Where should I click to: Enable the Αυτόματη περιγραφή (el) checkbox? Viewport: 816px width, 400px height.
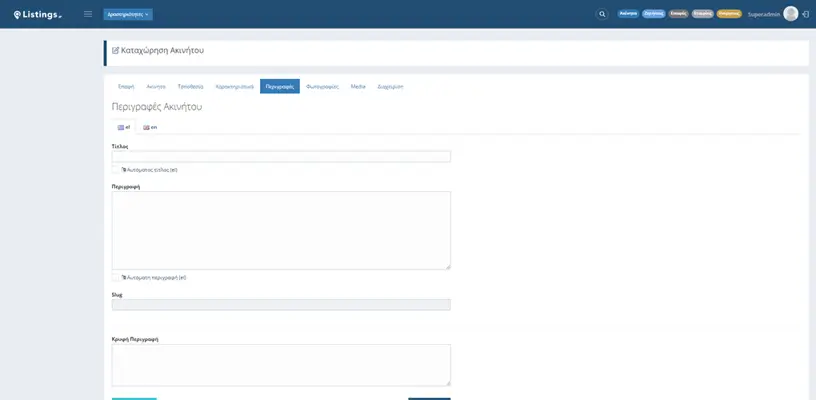(x=116, y=277)
